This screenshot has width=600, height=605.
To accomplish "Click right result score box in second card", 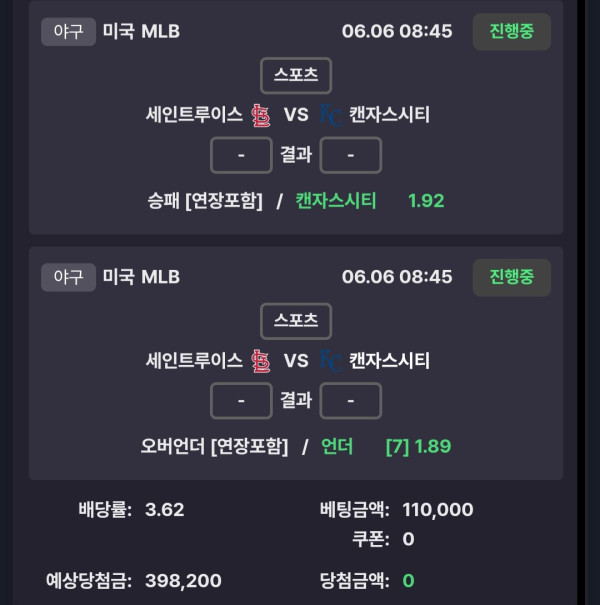I will [x=351, y=401].
